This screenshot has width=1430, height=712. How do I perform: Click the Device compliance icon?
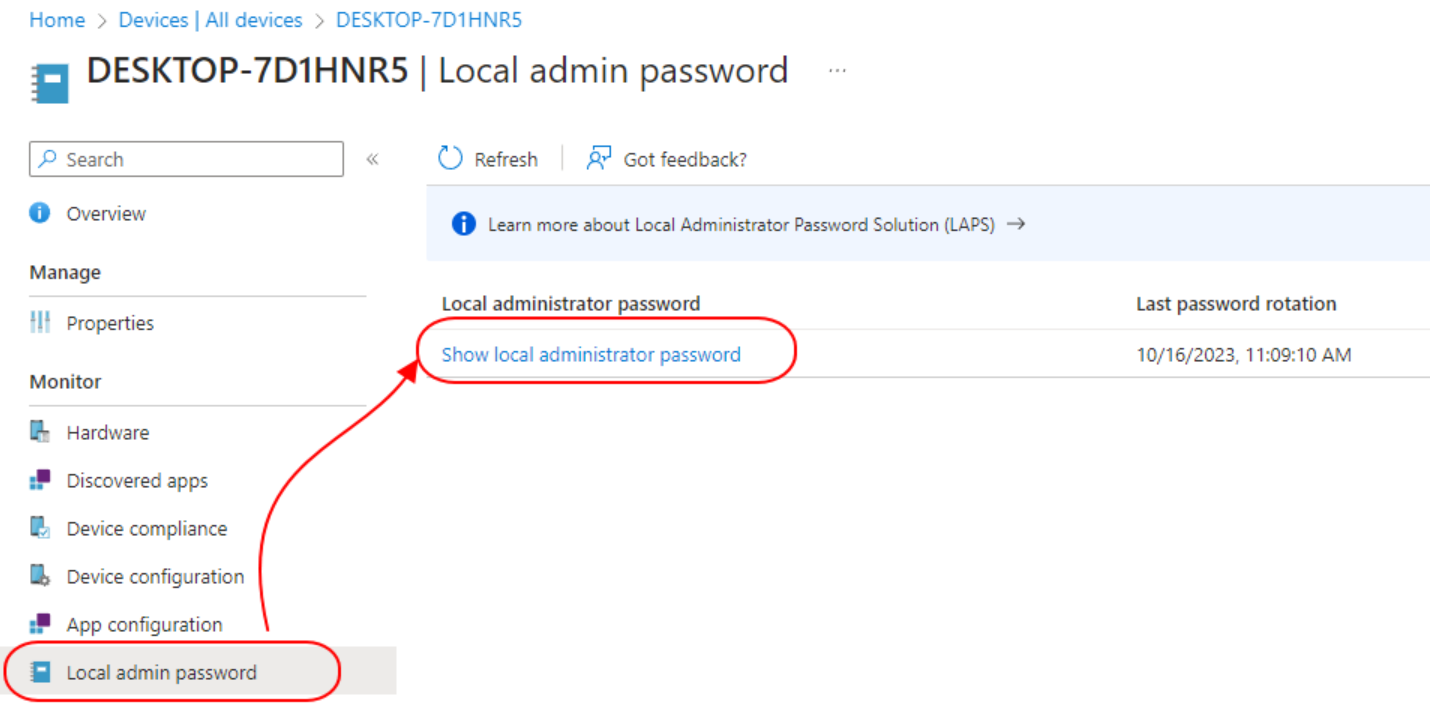tap(40, 528)
